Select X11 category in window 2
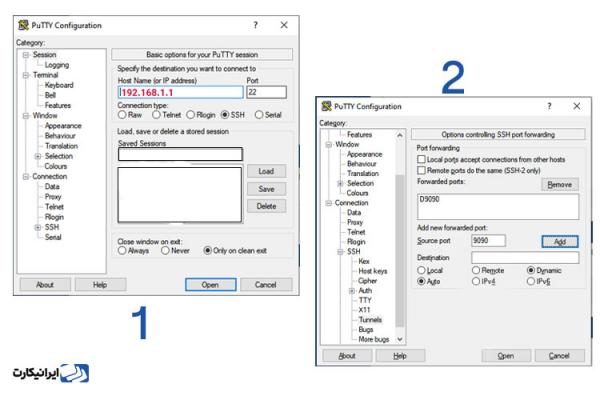 click(364, 310)
